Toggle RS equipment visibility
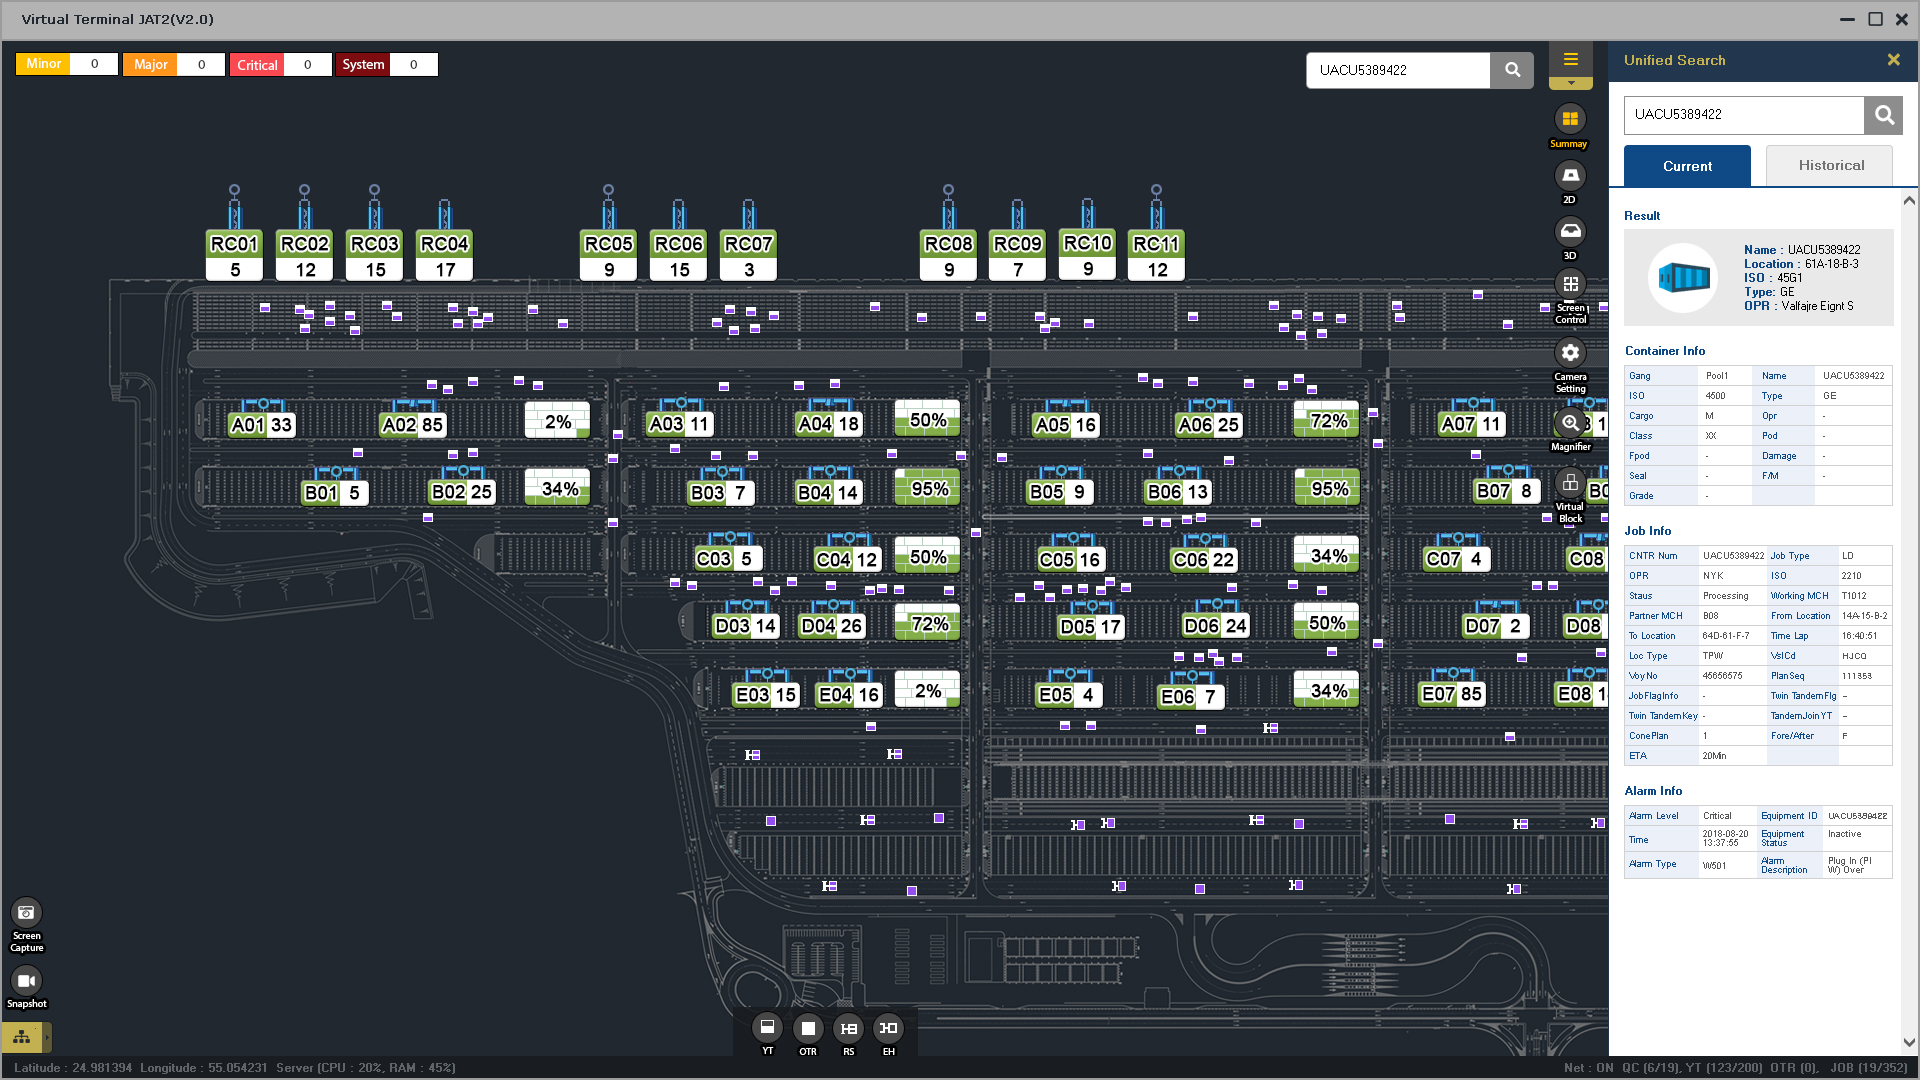The width and height of the screenshot is (1920, 1080). tap(848, 1028)
